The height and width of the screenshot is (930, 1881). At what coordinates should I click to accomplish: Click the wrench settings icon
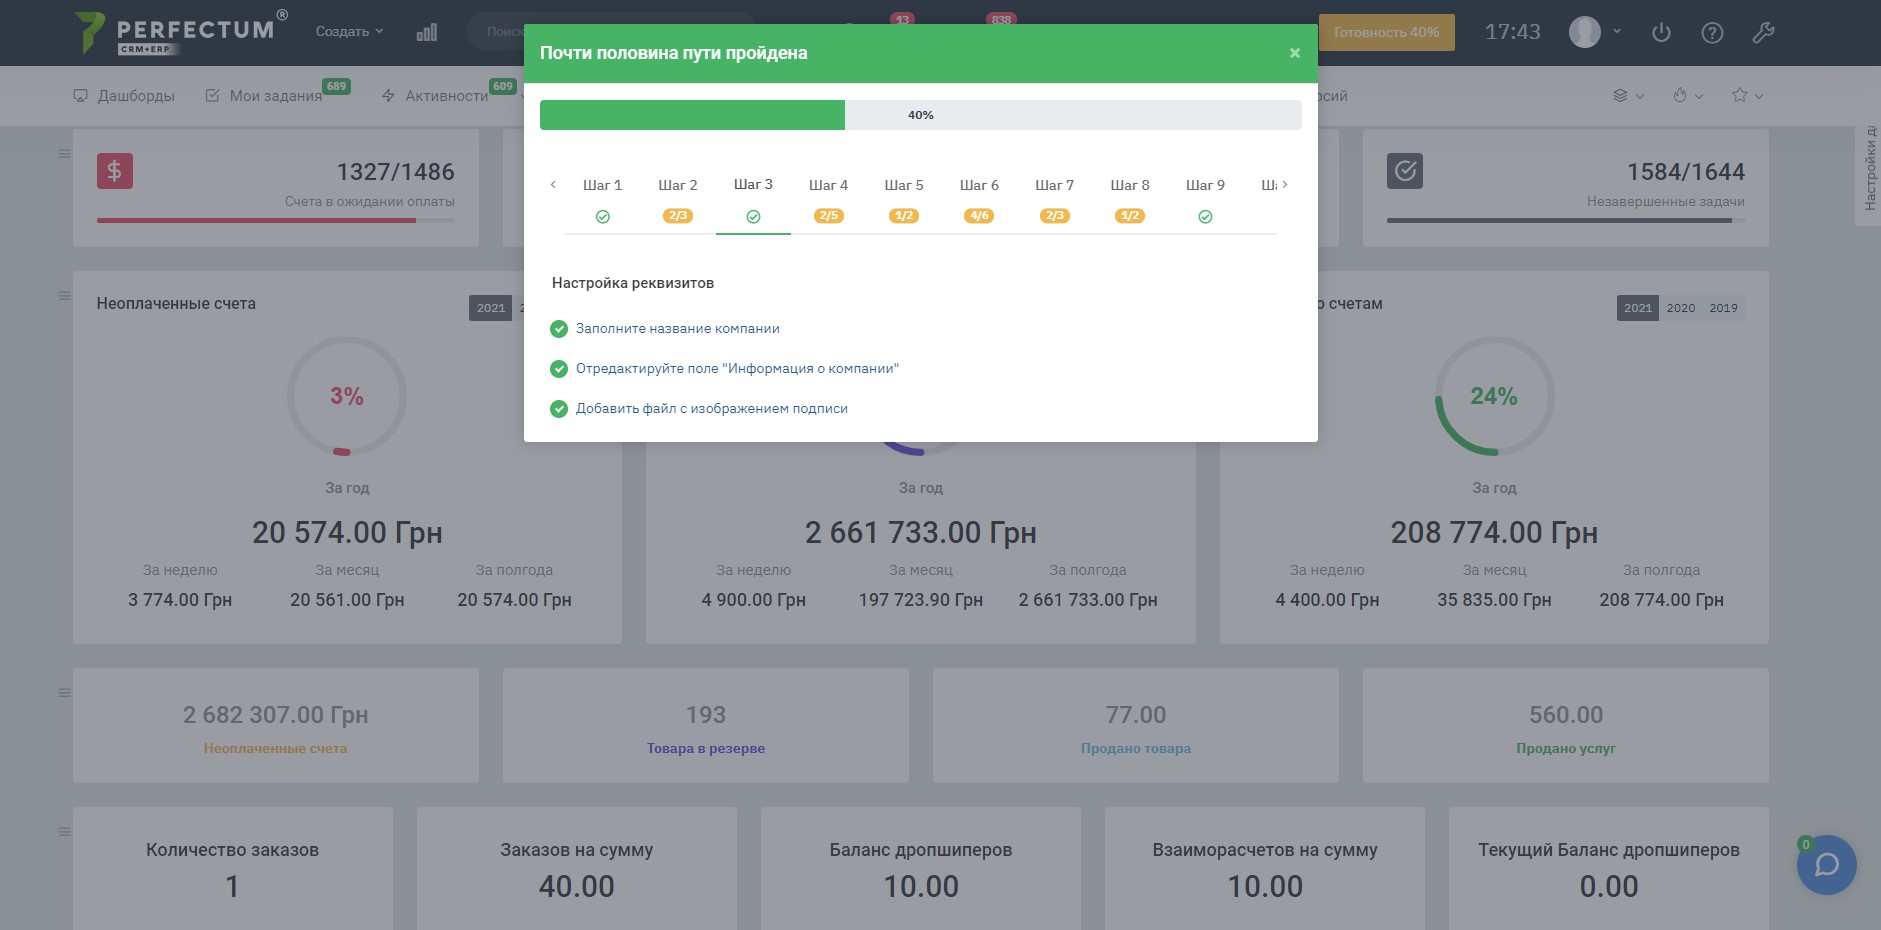[1763, 33]
